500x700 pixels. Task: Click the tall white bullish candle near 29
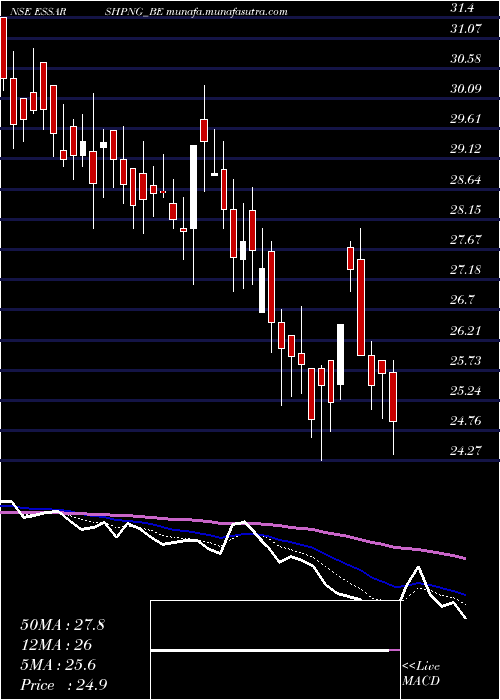click(193, 187)
